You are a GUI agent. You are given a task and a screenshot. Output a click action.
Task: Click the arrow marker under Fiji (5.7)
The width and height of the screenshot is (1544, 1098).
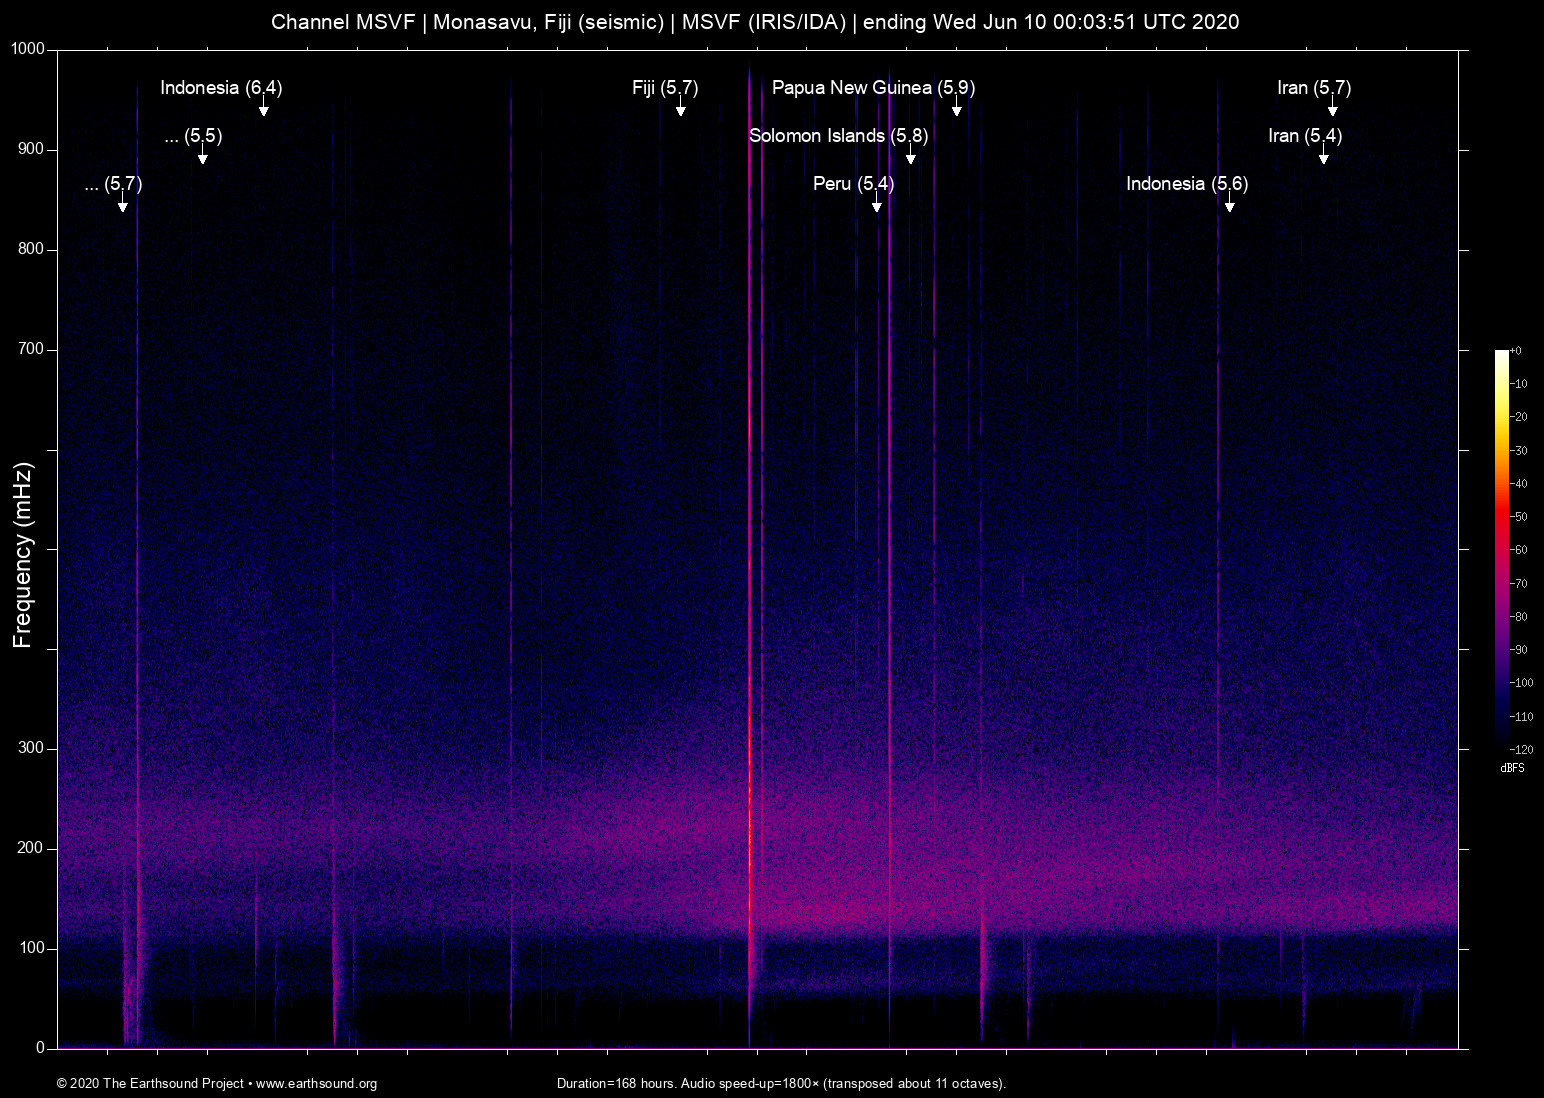point(680,107)
